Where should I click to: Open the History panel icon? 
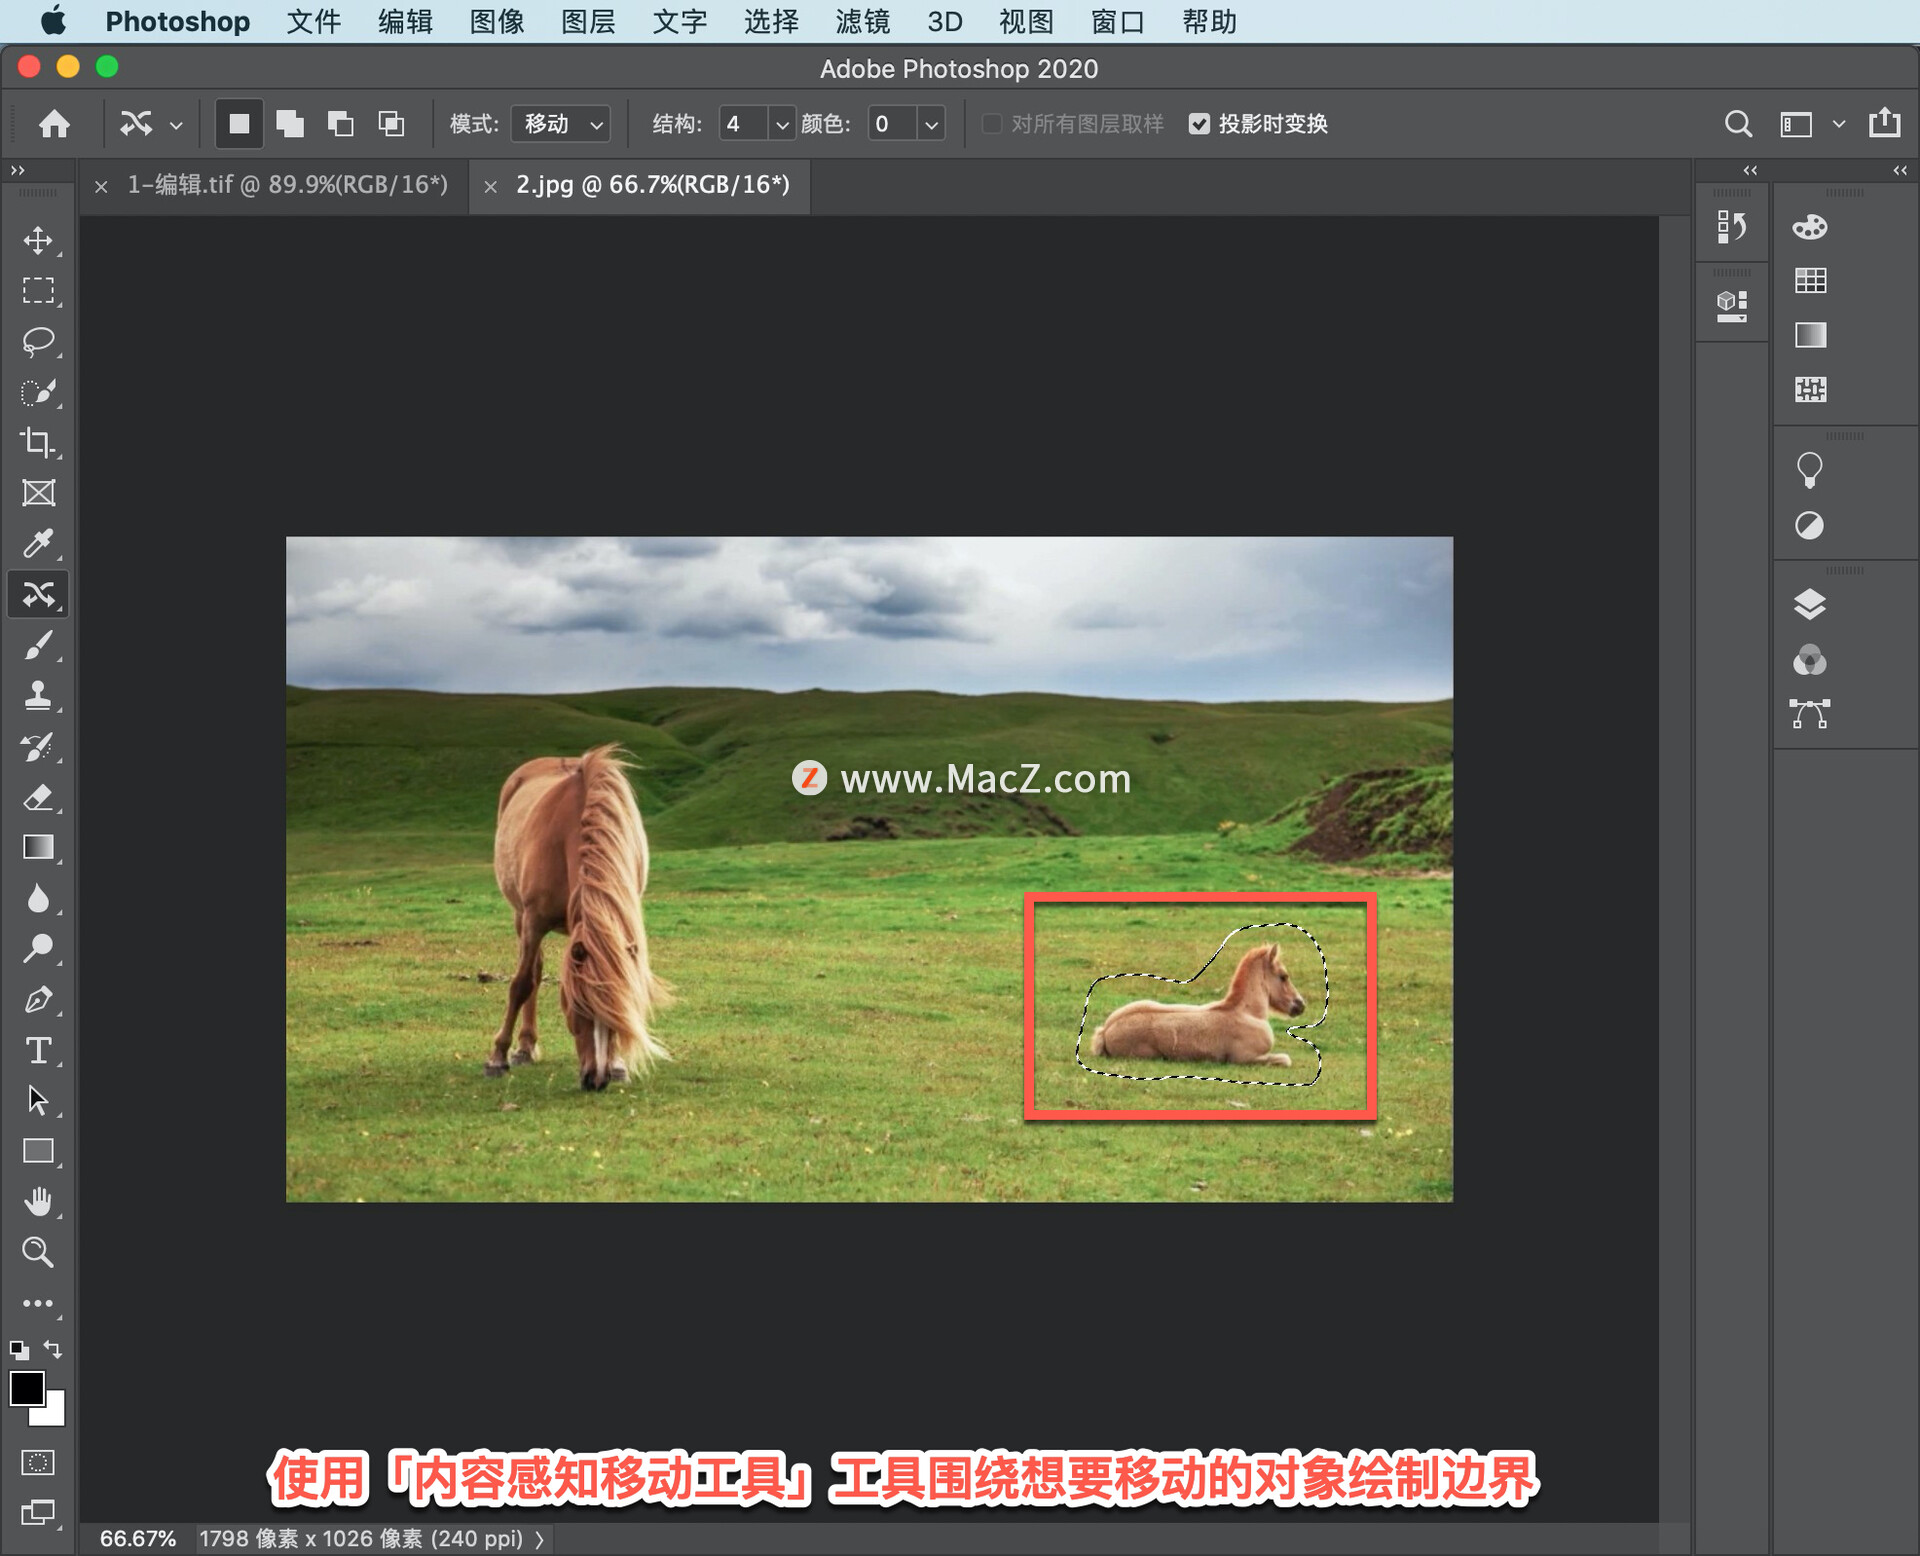(x=1732, y=227)
